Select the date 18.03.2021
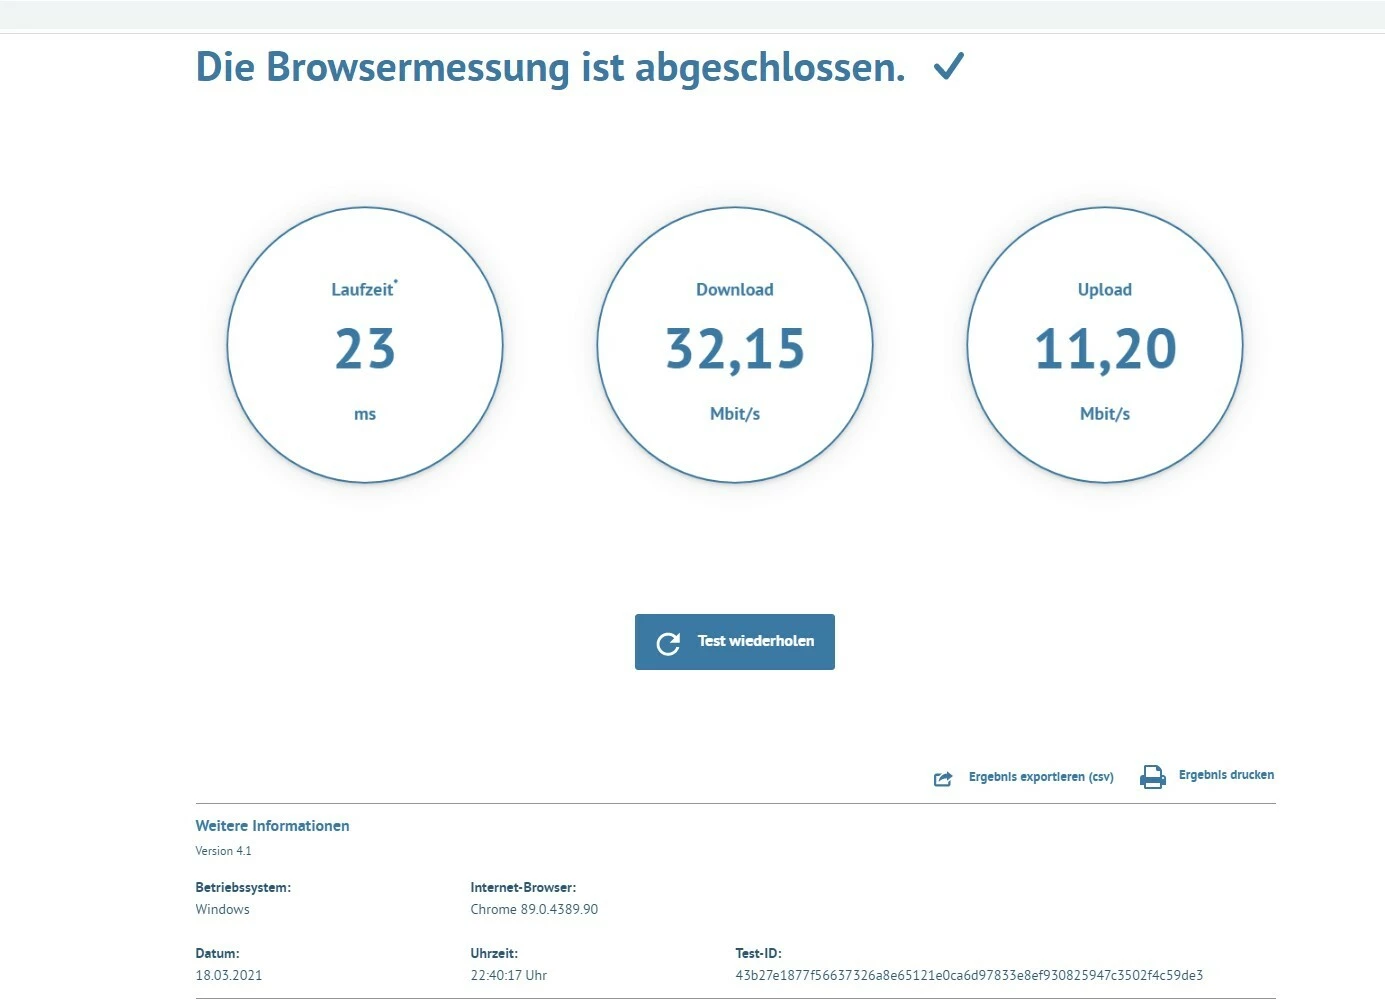The height and width of the screenshot is (1000, 1385). click(229, 976)
